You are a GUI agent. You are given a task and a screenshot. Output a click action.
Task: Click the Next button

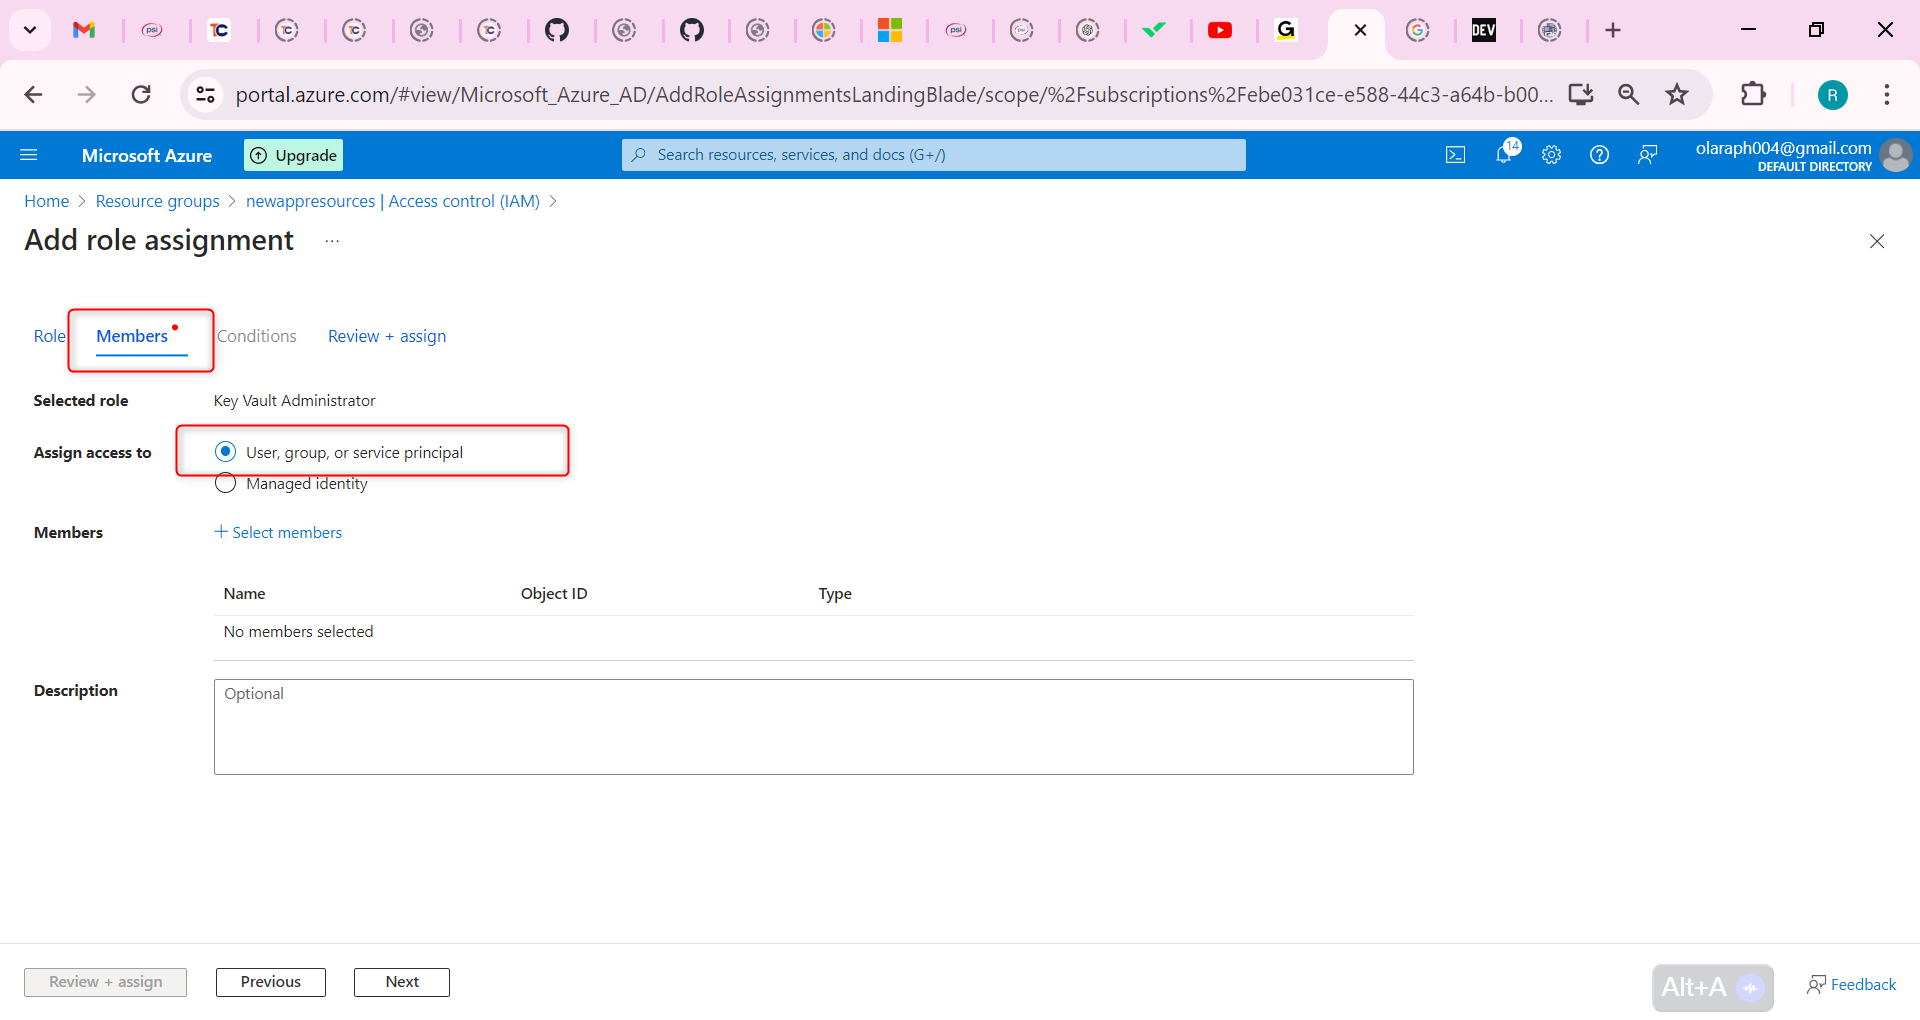(402, 982)
